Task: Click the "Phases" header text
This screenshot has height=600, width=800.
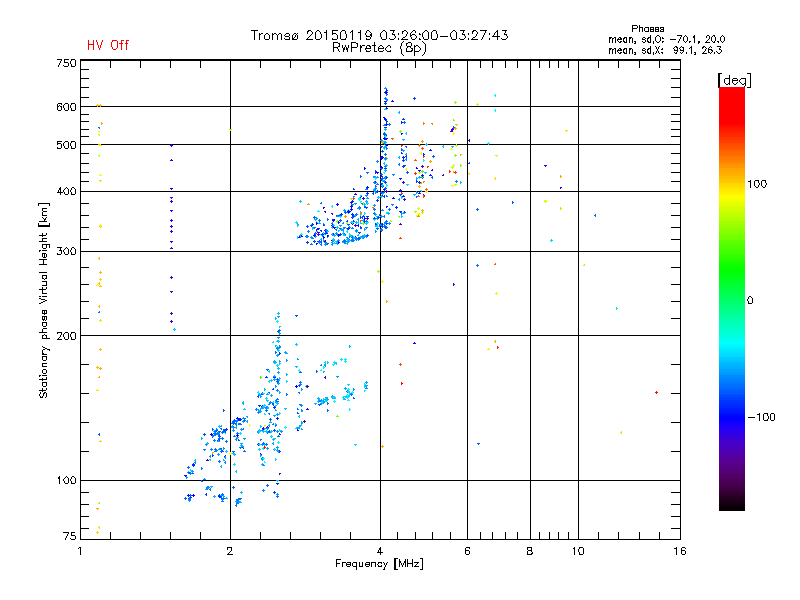Action: [x=647, y=29]
